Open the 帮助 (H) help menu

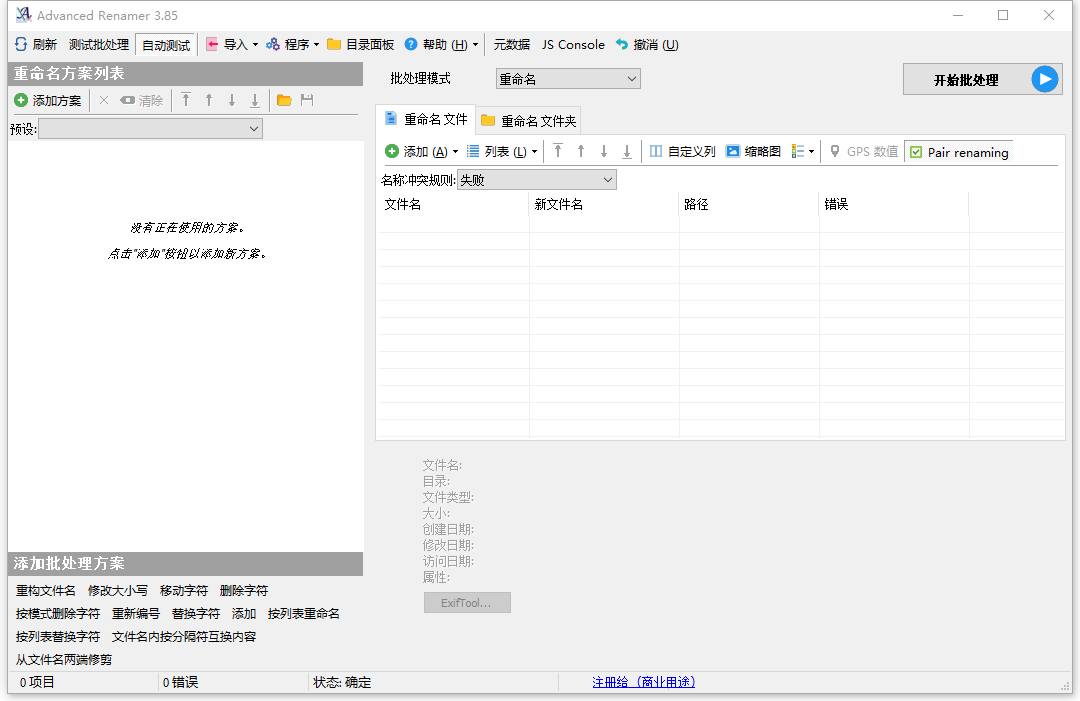441,45
